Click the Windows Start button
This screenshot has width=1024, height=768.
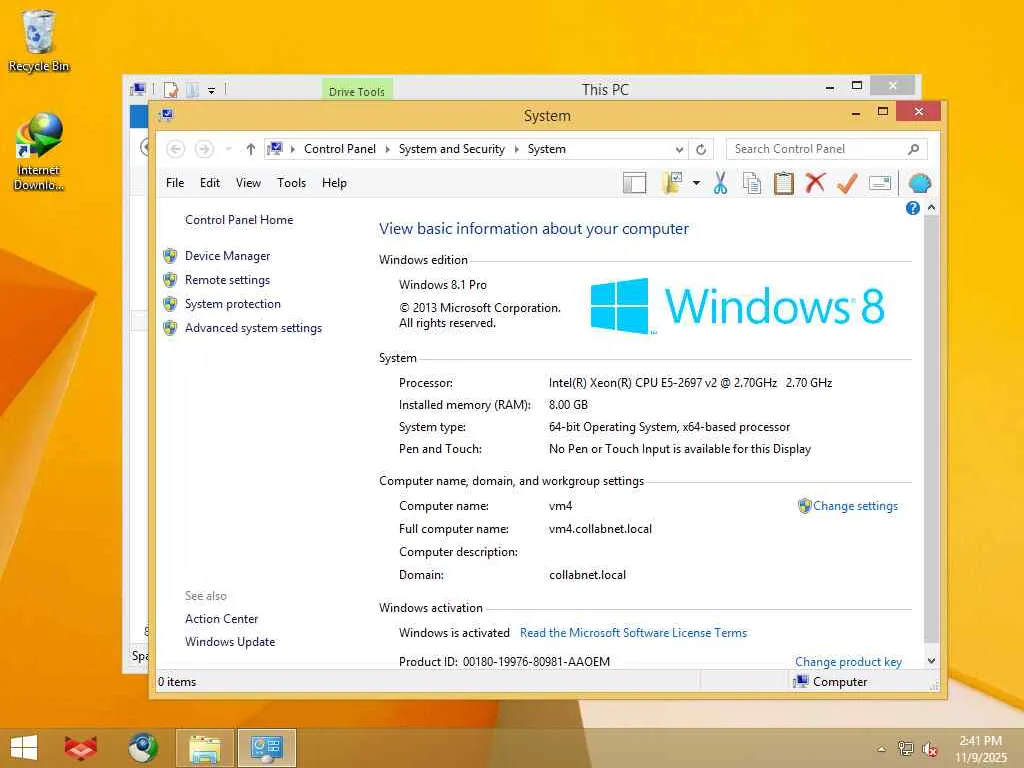(x=24, y=748)
